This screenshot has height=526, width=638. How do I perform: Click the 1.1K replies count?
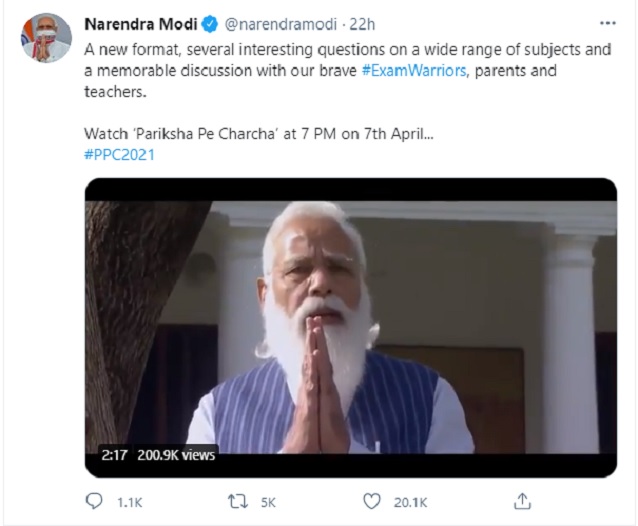tap(130, 501)
